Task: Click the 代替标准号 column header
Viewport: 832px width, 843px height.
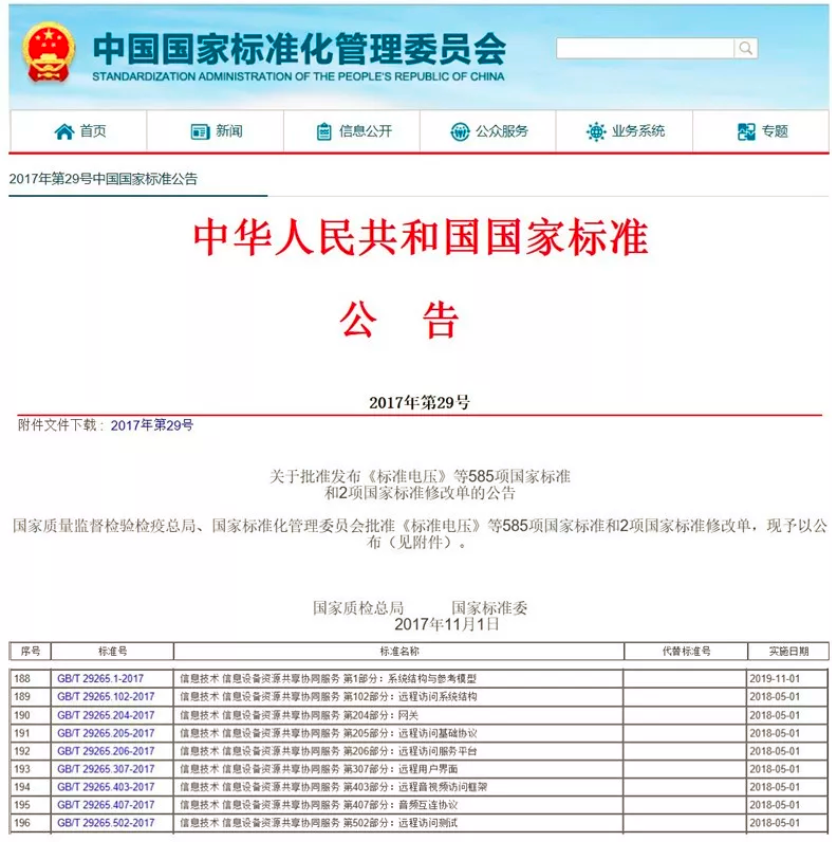Action: (686, 651)
